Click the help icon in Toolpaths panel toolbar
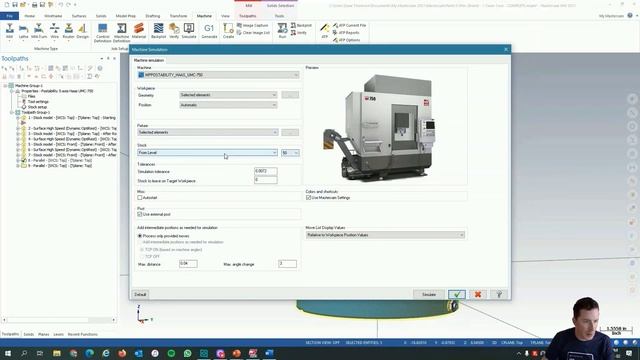640x360 pixels. pos(100,68)
